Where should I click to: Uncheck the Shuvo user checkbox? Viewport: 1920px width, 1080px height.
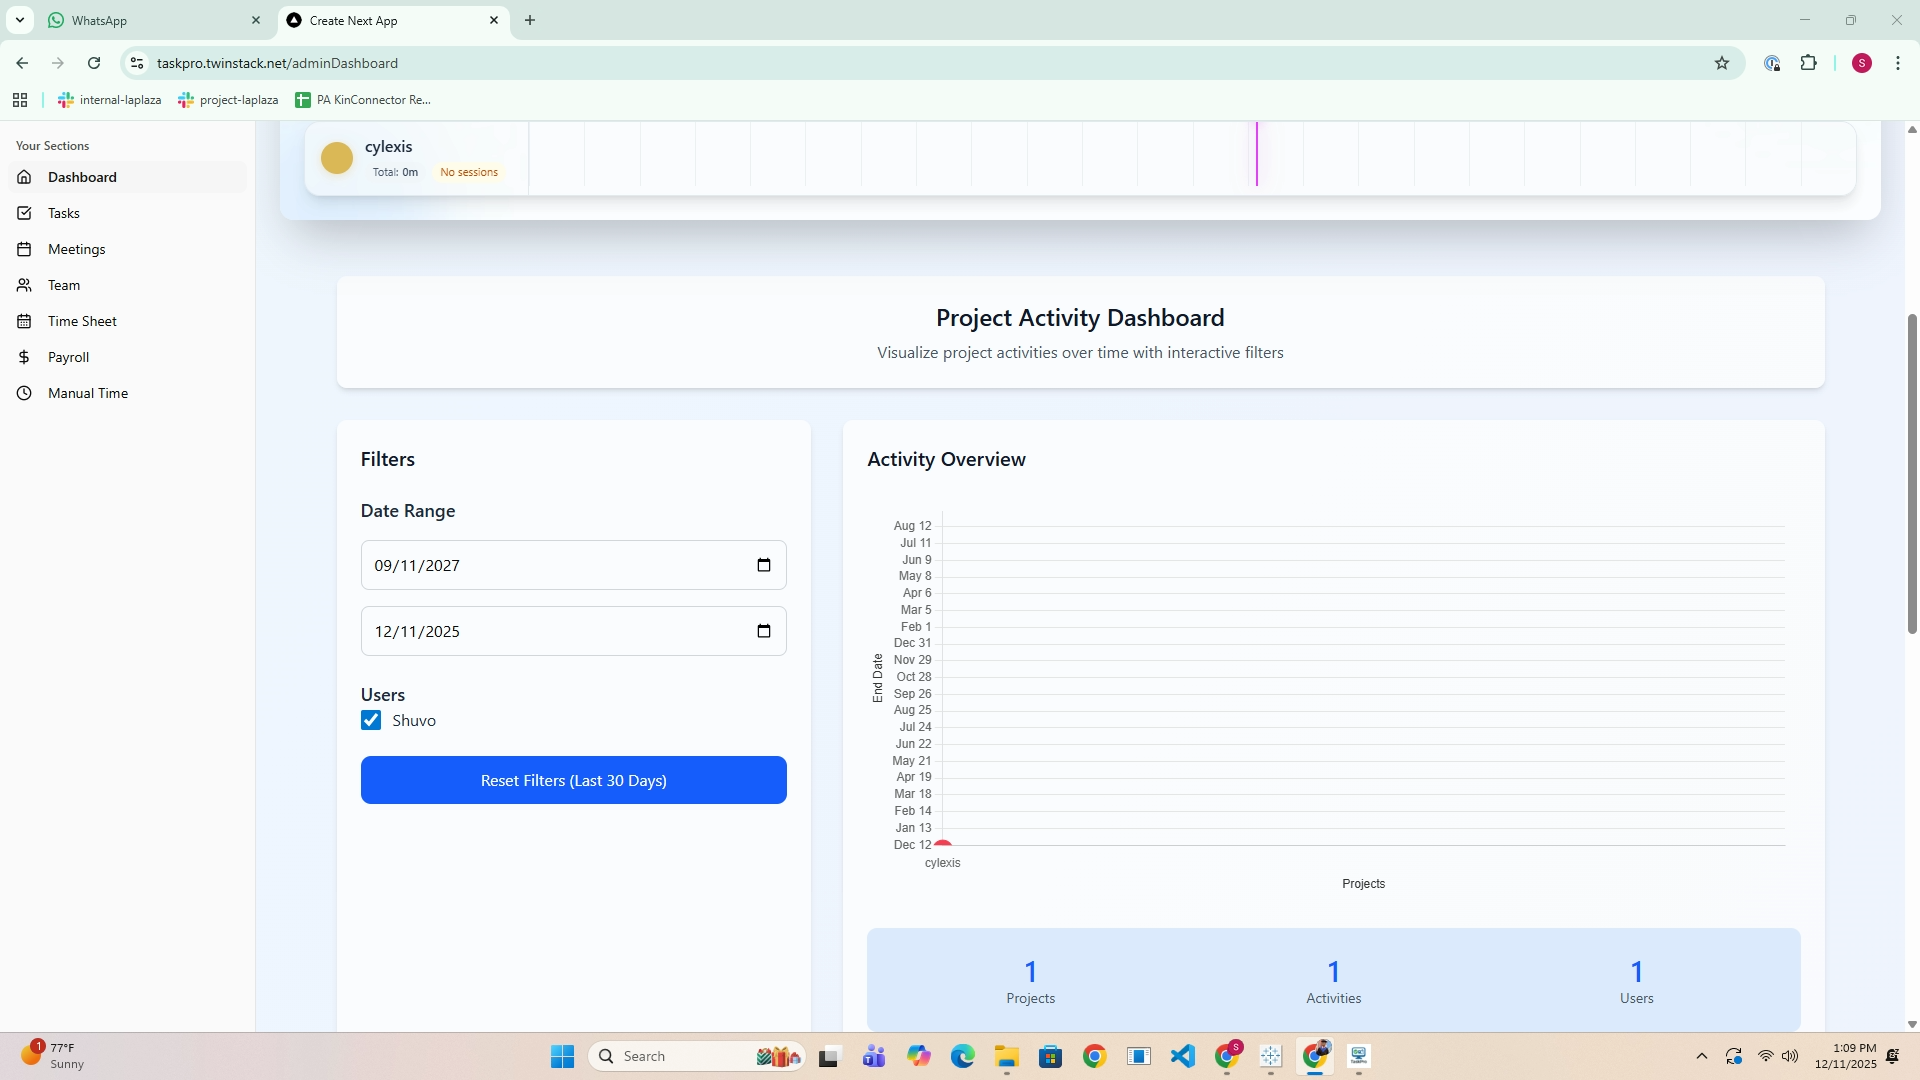coord(371,720)
